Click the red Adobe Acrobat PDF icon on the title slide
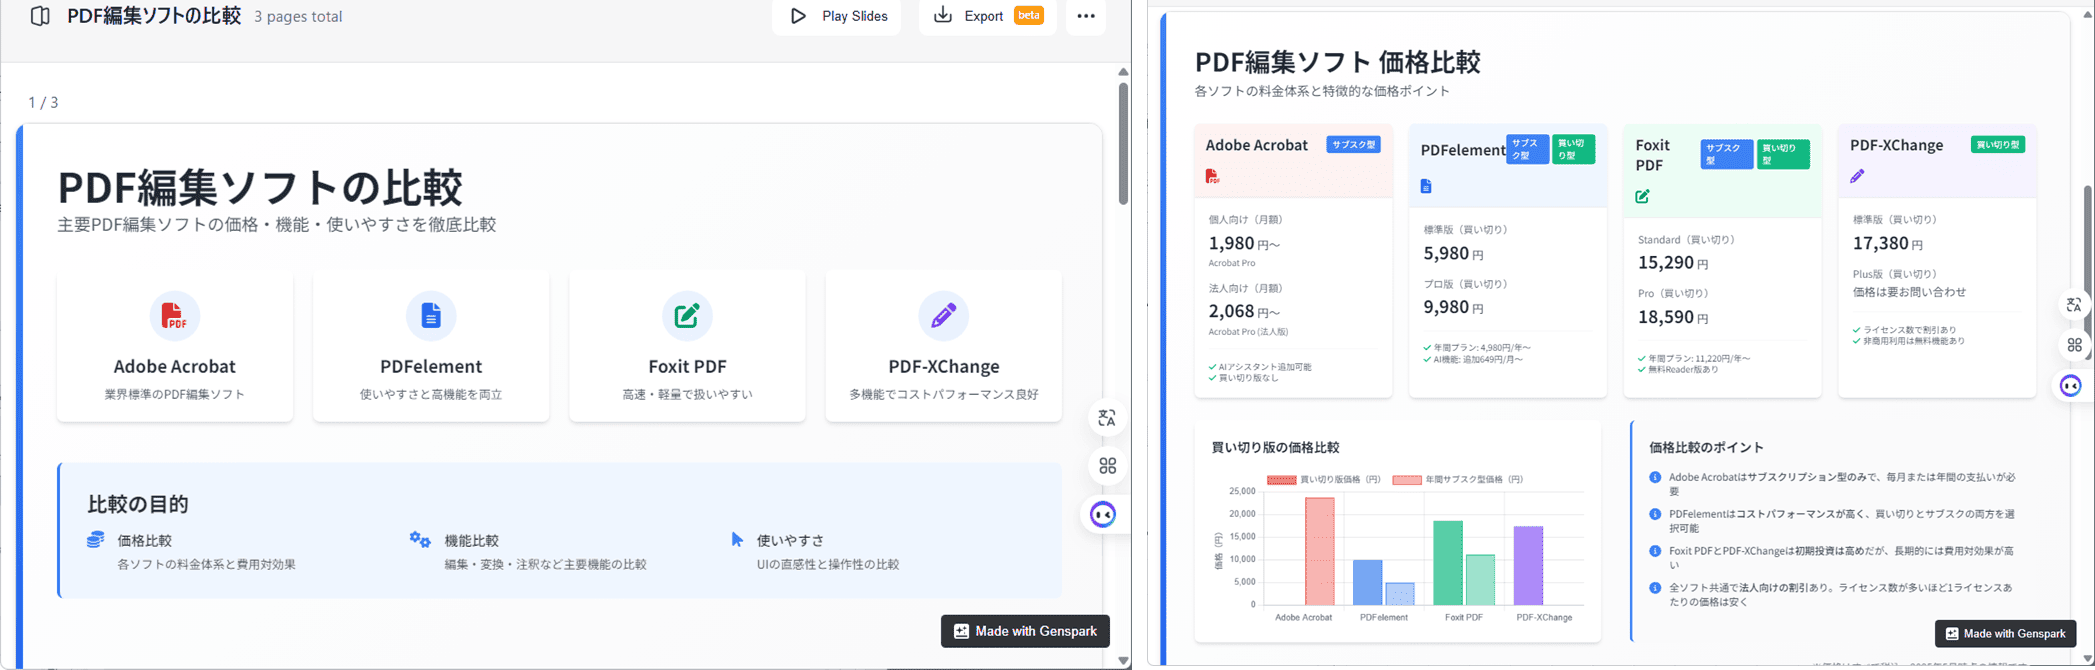The height and width of the screenshot is (670, 2095). coord(175,316)
